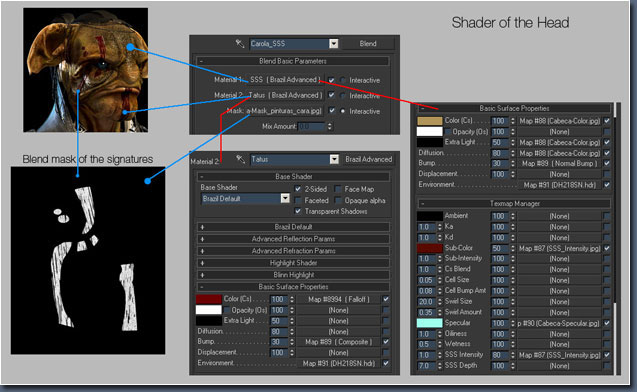Collapse Tatus Basic Surface Properties rollout

tap(293, 286)
